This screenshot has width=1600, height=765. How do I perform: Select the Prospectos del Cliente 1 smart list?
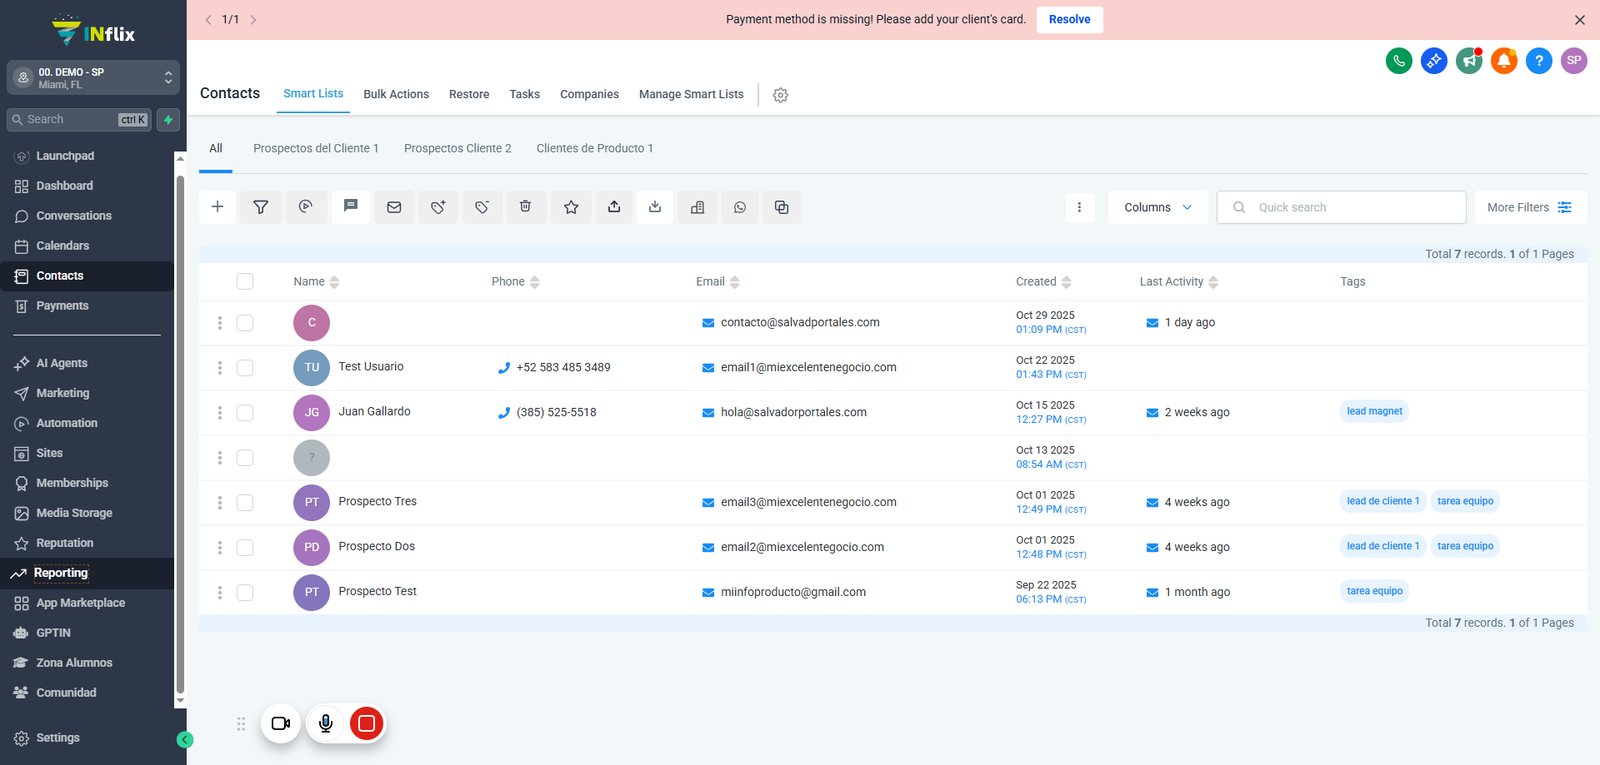[316, 148]
